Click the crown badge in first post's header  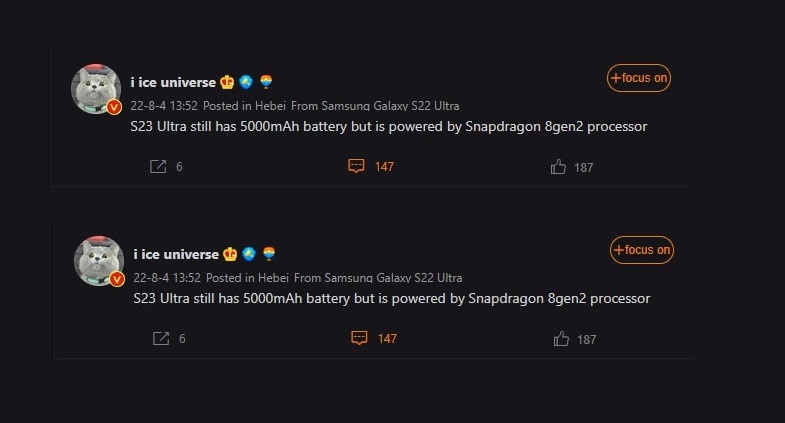227,82
